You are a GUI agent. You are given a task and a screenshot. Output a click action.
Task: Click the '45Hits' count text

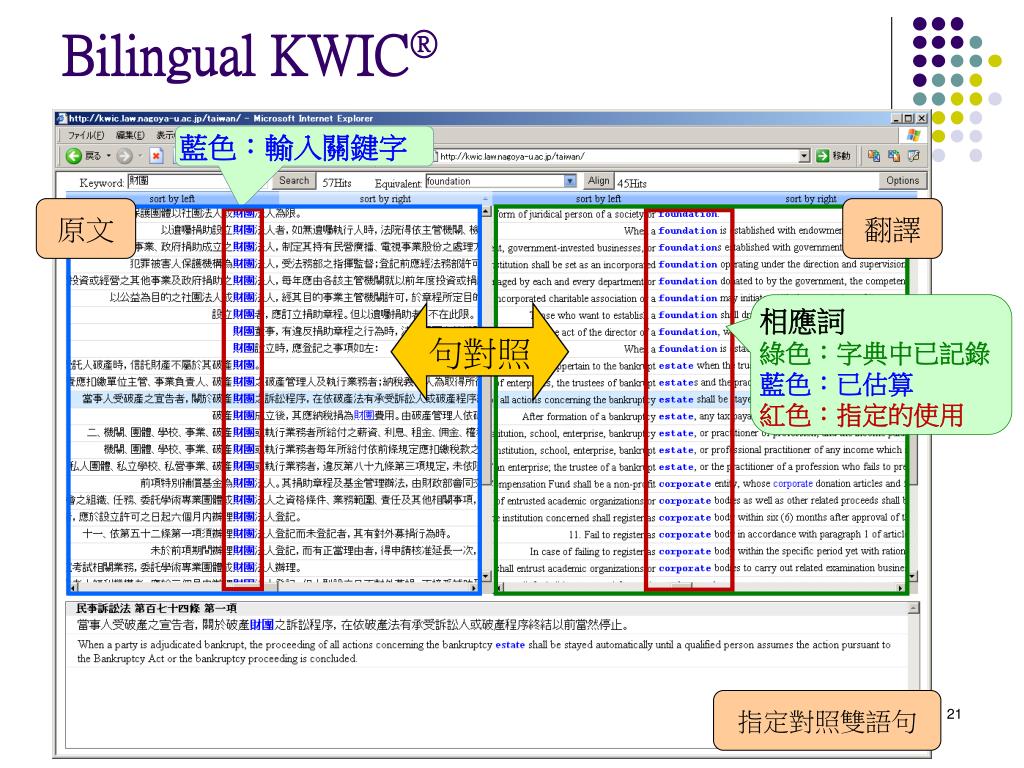tap(632, 184)
